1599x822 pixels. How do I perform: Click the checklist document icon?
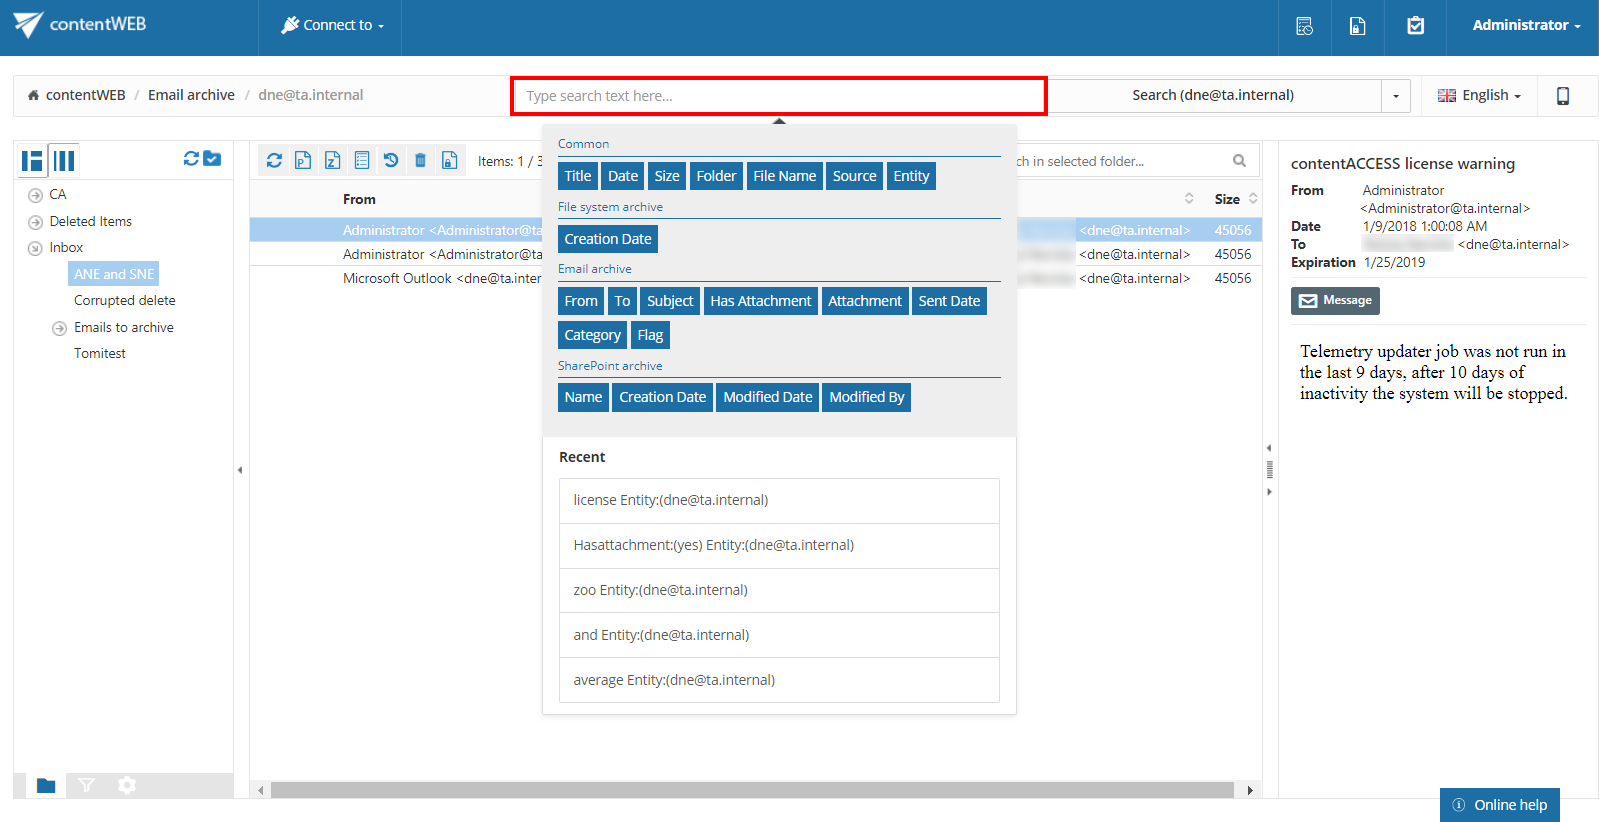click(362, 160)
